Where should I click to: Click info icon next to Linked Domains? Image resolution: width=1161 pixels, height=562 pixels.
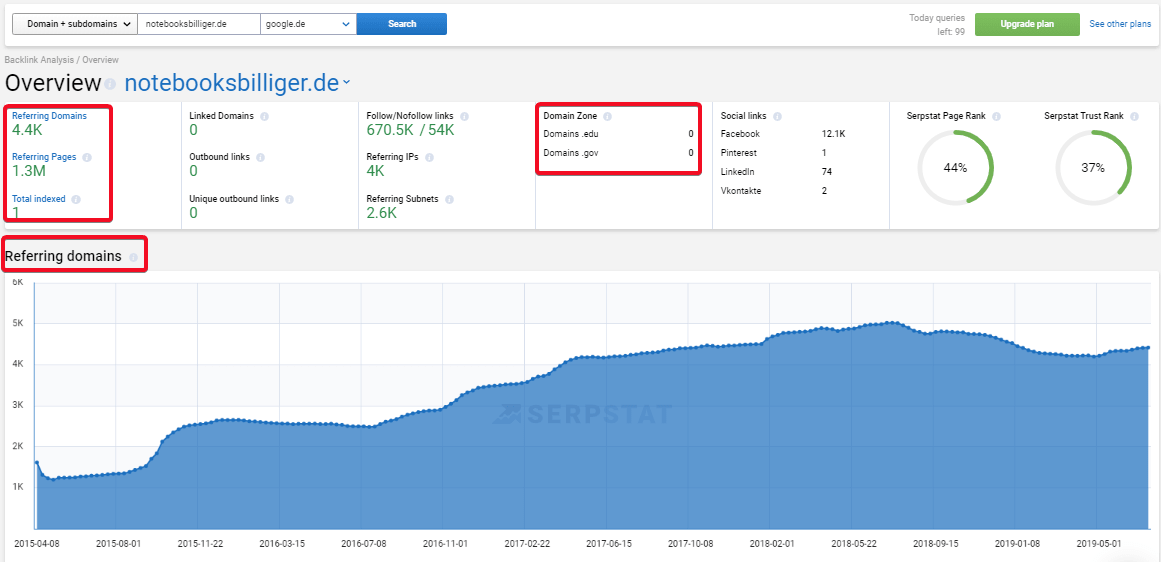(x=264, y=116)
